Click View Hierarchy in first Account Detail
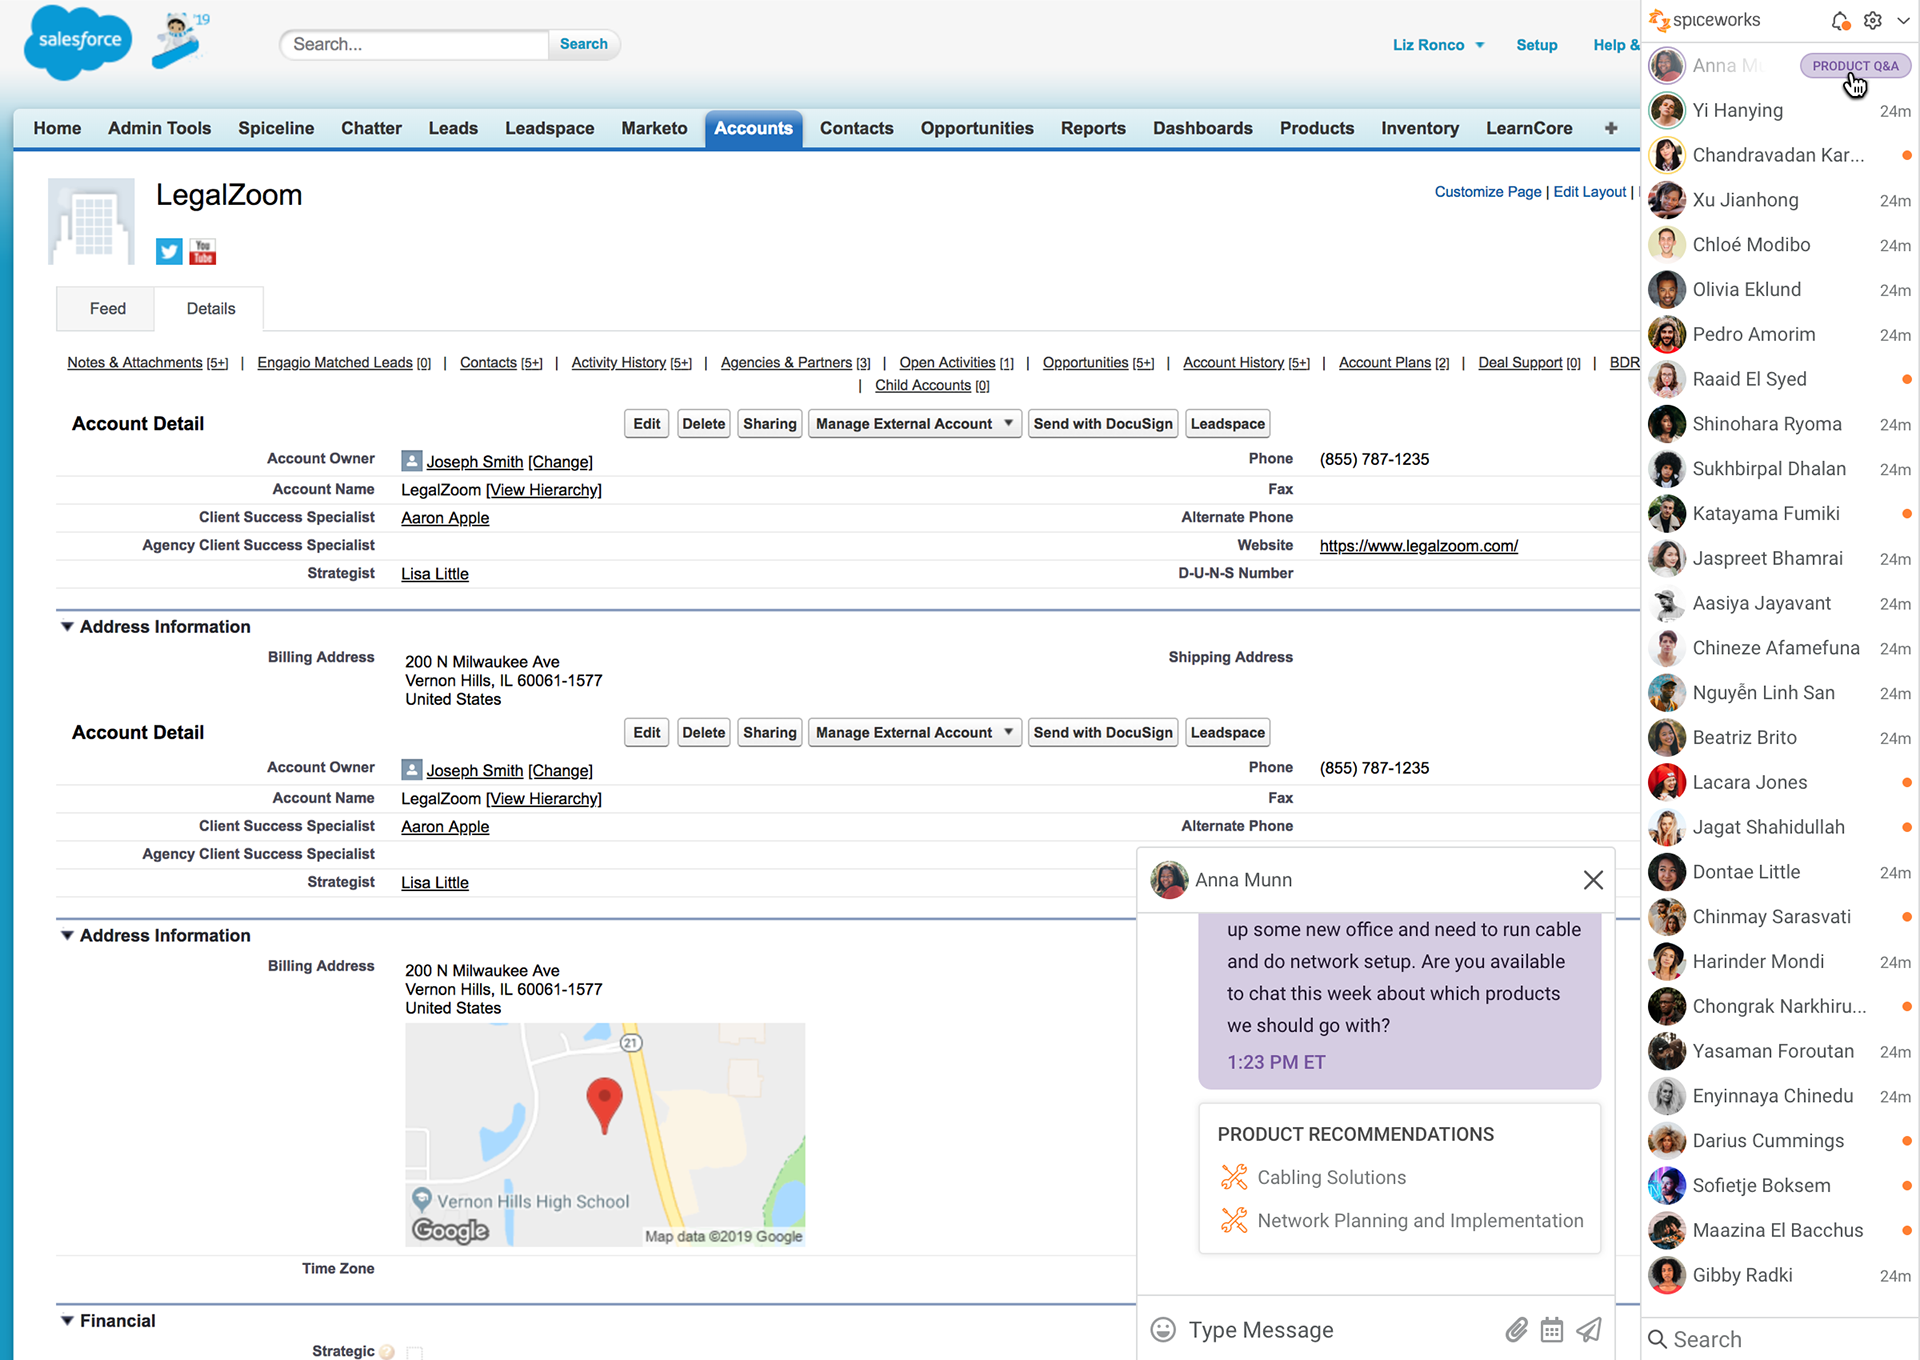Image resolution: width=1920 pixels, height=1360 pixels. pos(543,490)
